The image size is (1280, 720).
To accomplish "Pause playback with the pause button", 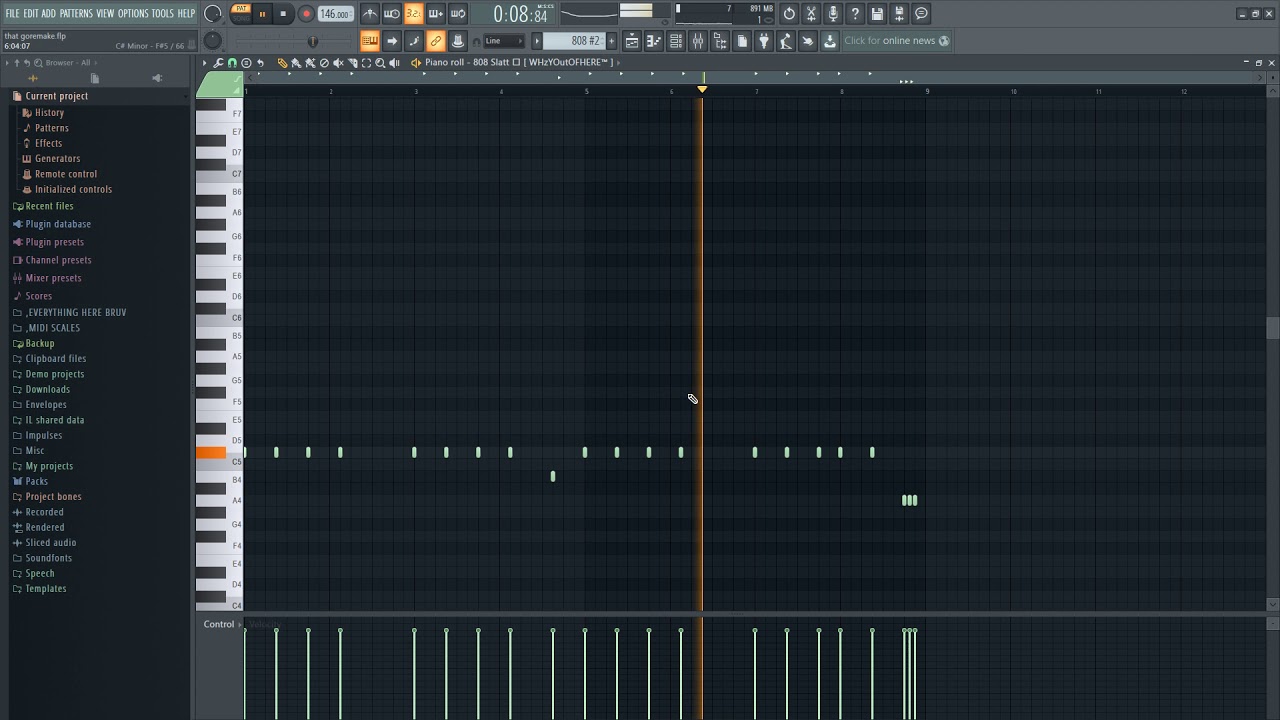I will [262, 14].
